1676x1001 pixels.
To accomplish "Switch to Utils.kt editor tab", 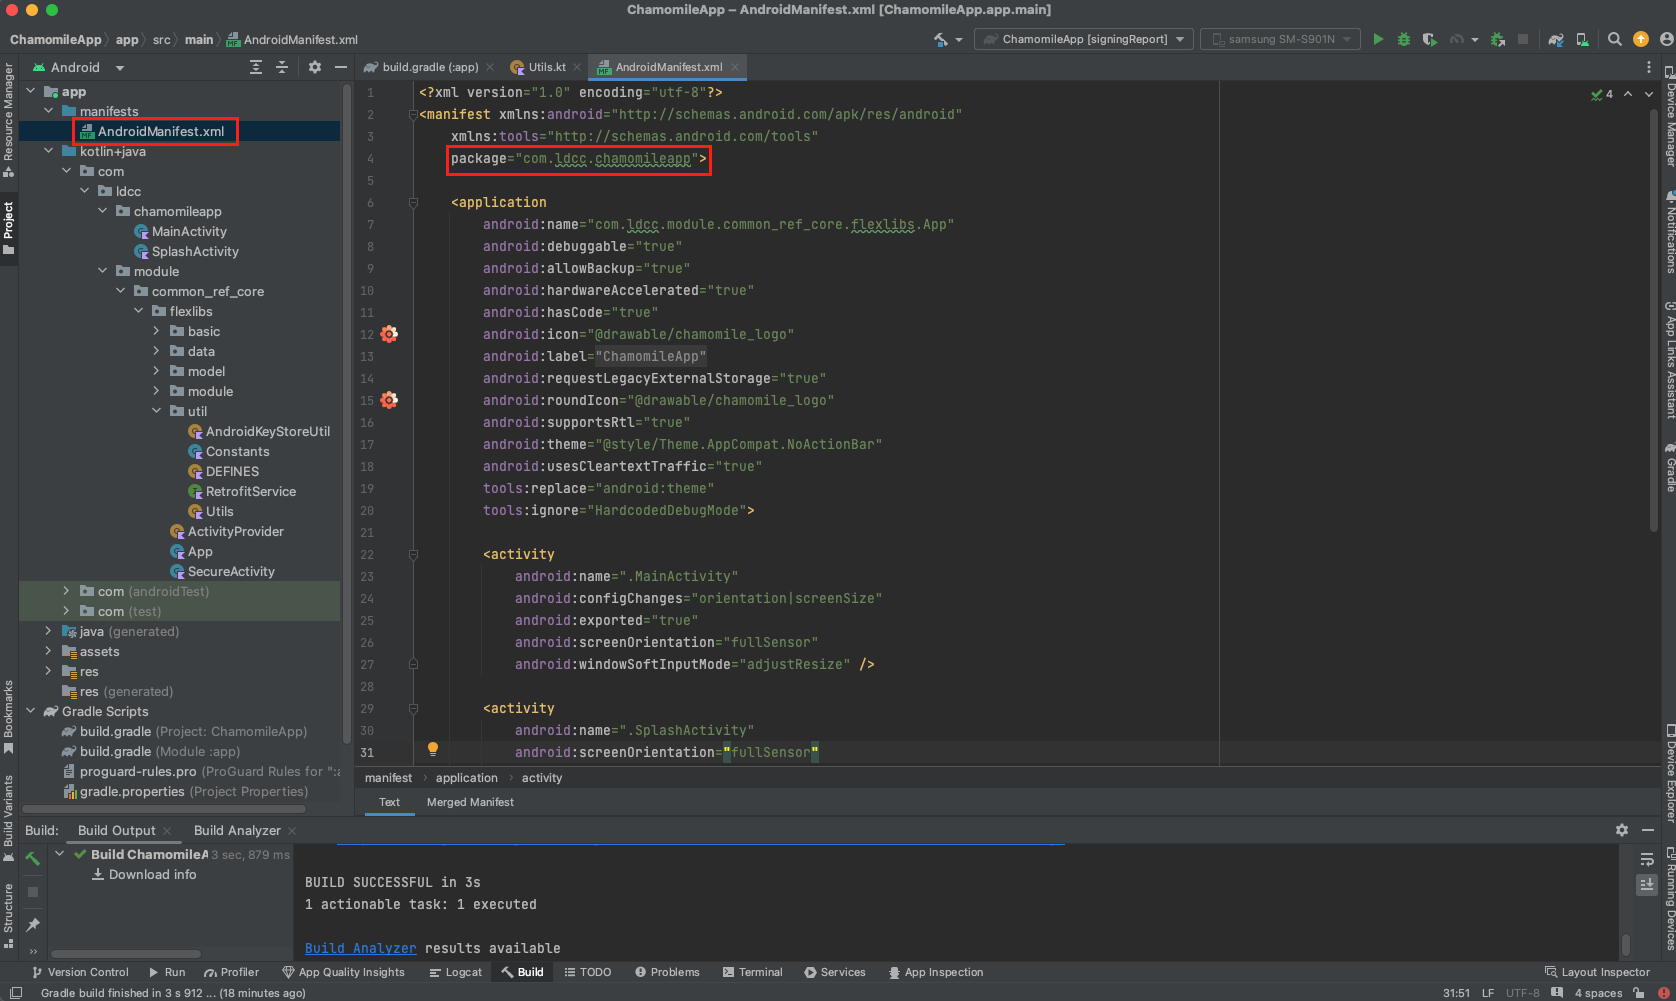I will (546, 67).
